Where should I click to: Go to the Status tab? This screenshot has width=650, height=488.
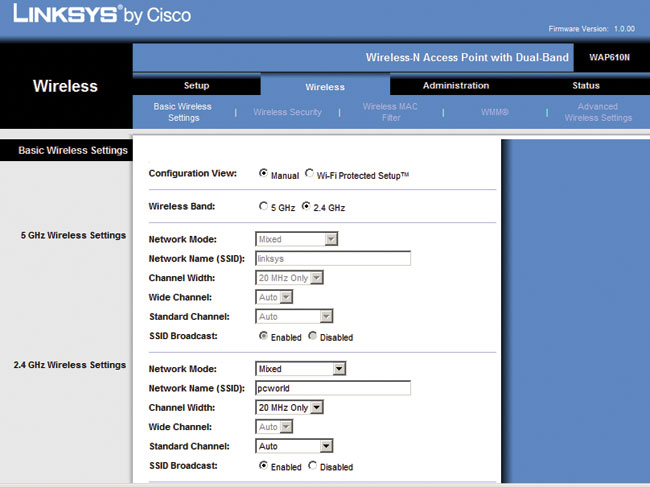585,86
